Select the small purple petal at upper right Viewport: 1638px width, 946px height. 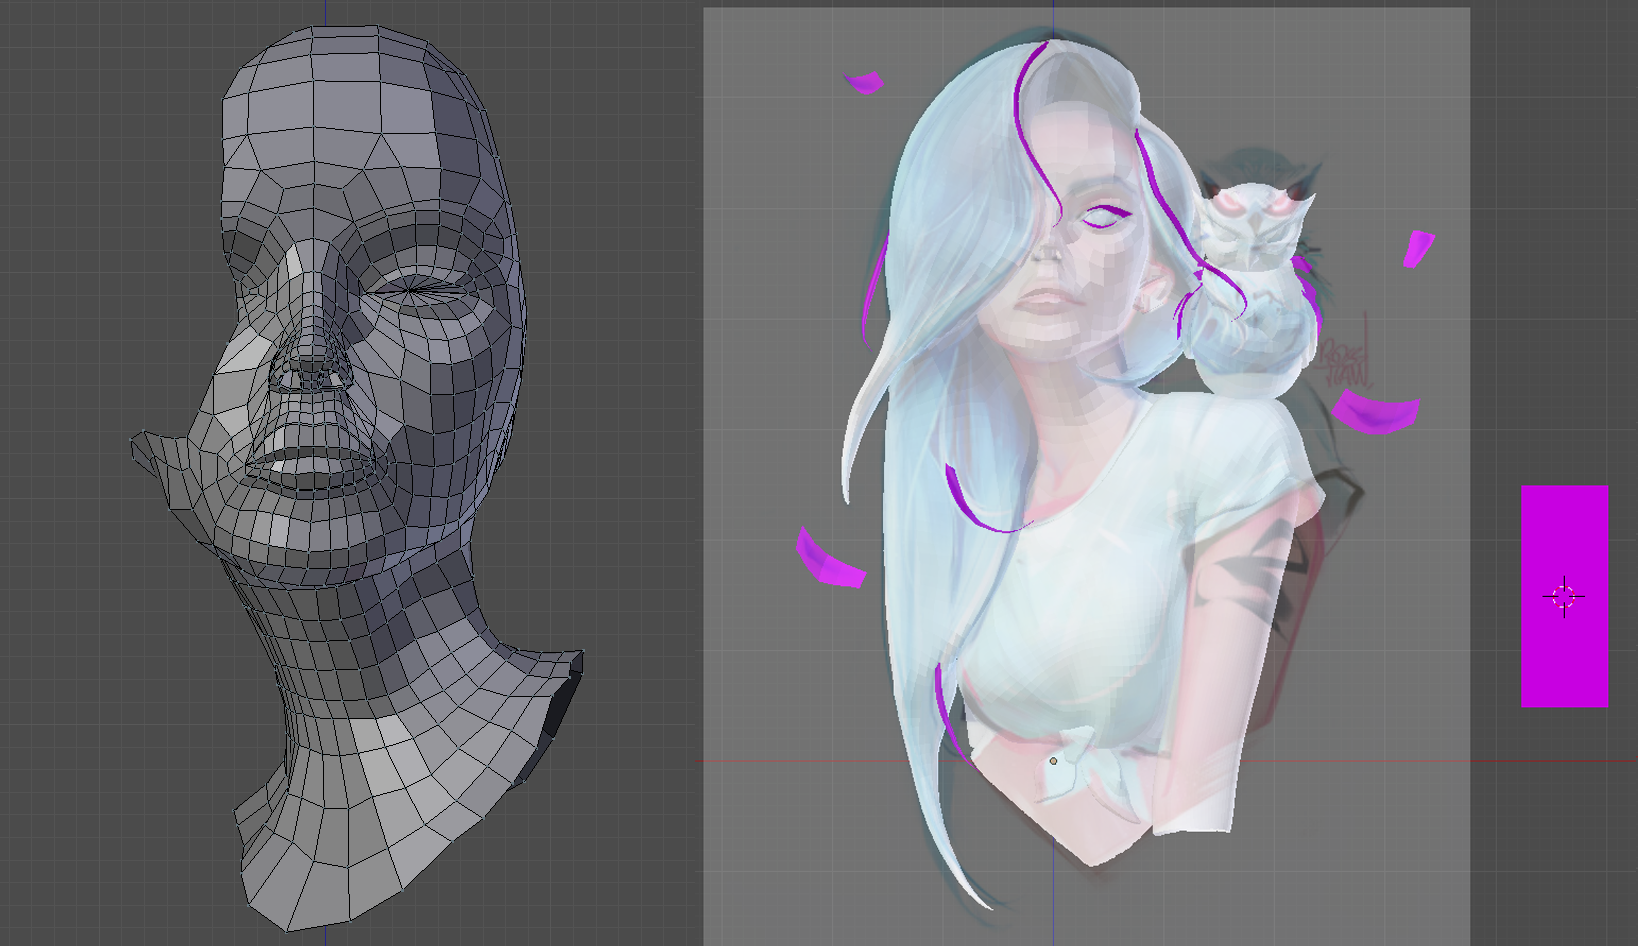[1417, 248]
